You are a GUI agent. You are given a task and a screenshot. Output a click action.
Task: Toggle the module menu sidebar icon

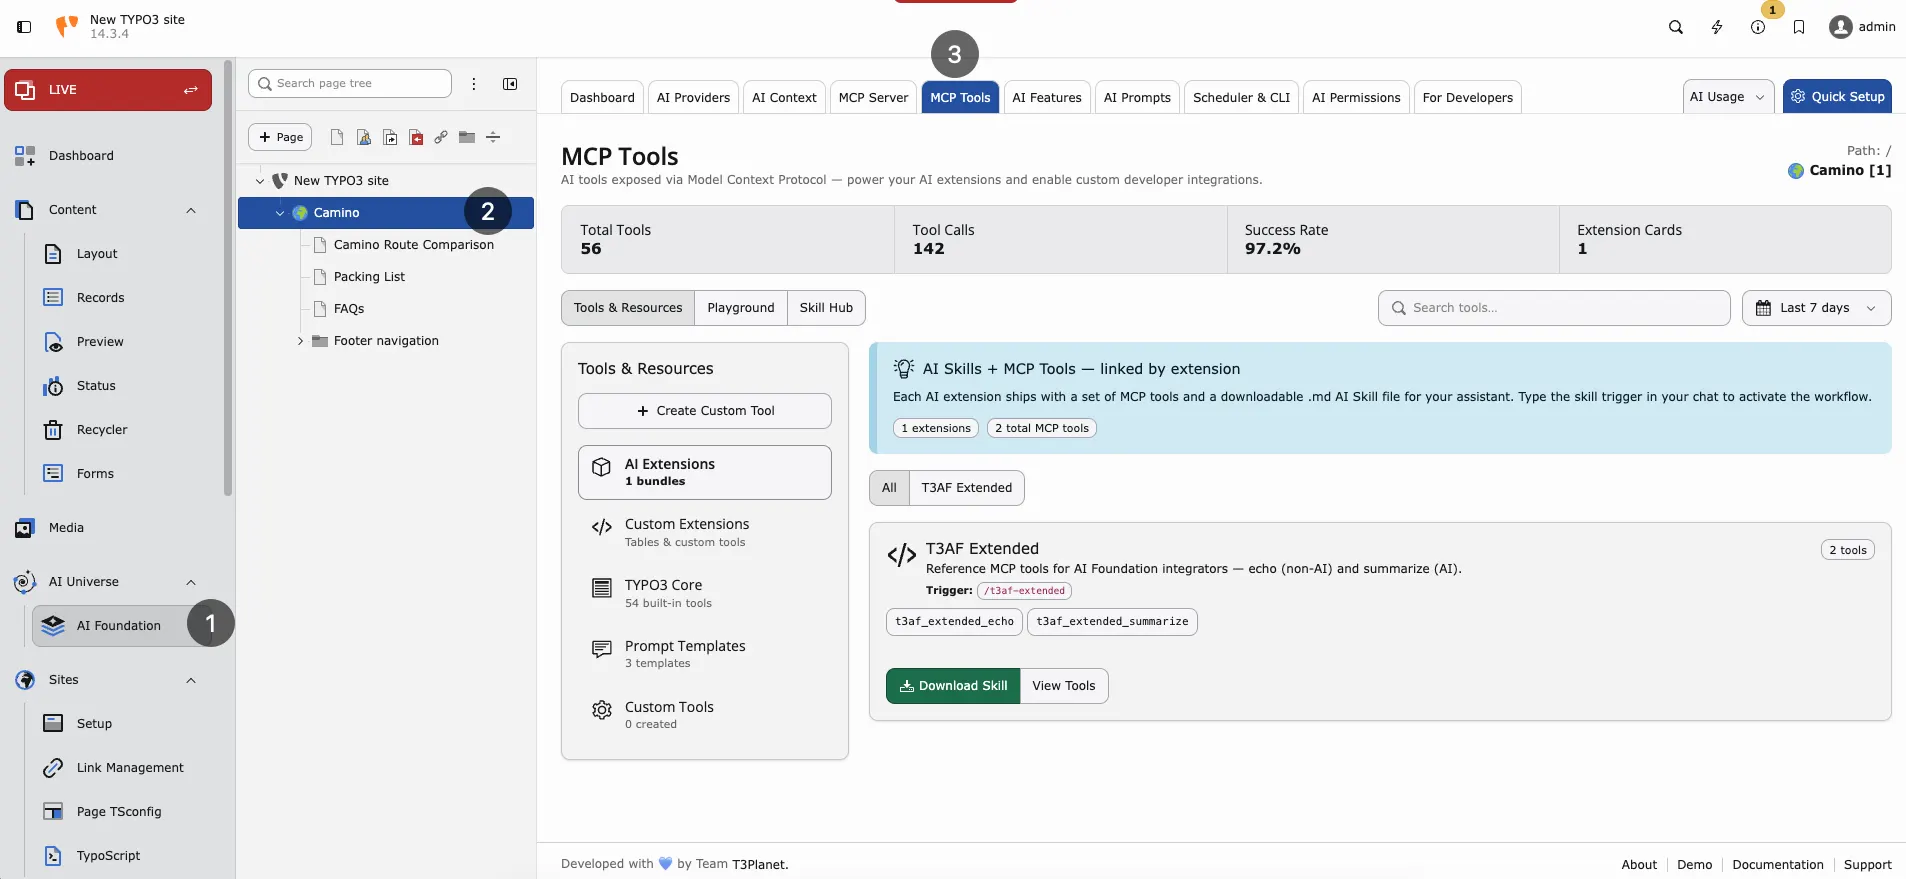(24, 27)
